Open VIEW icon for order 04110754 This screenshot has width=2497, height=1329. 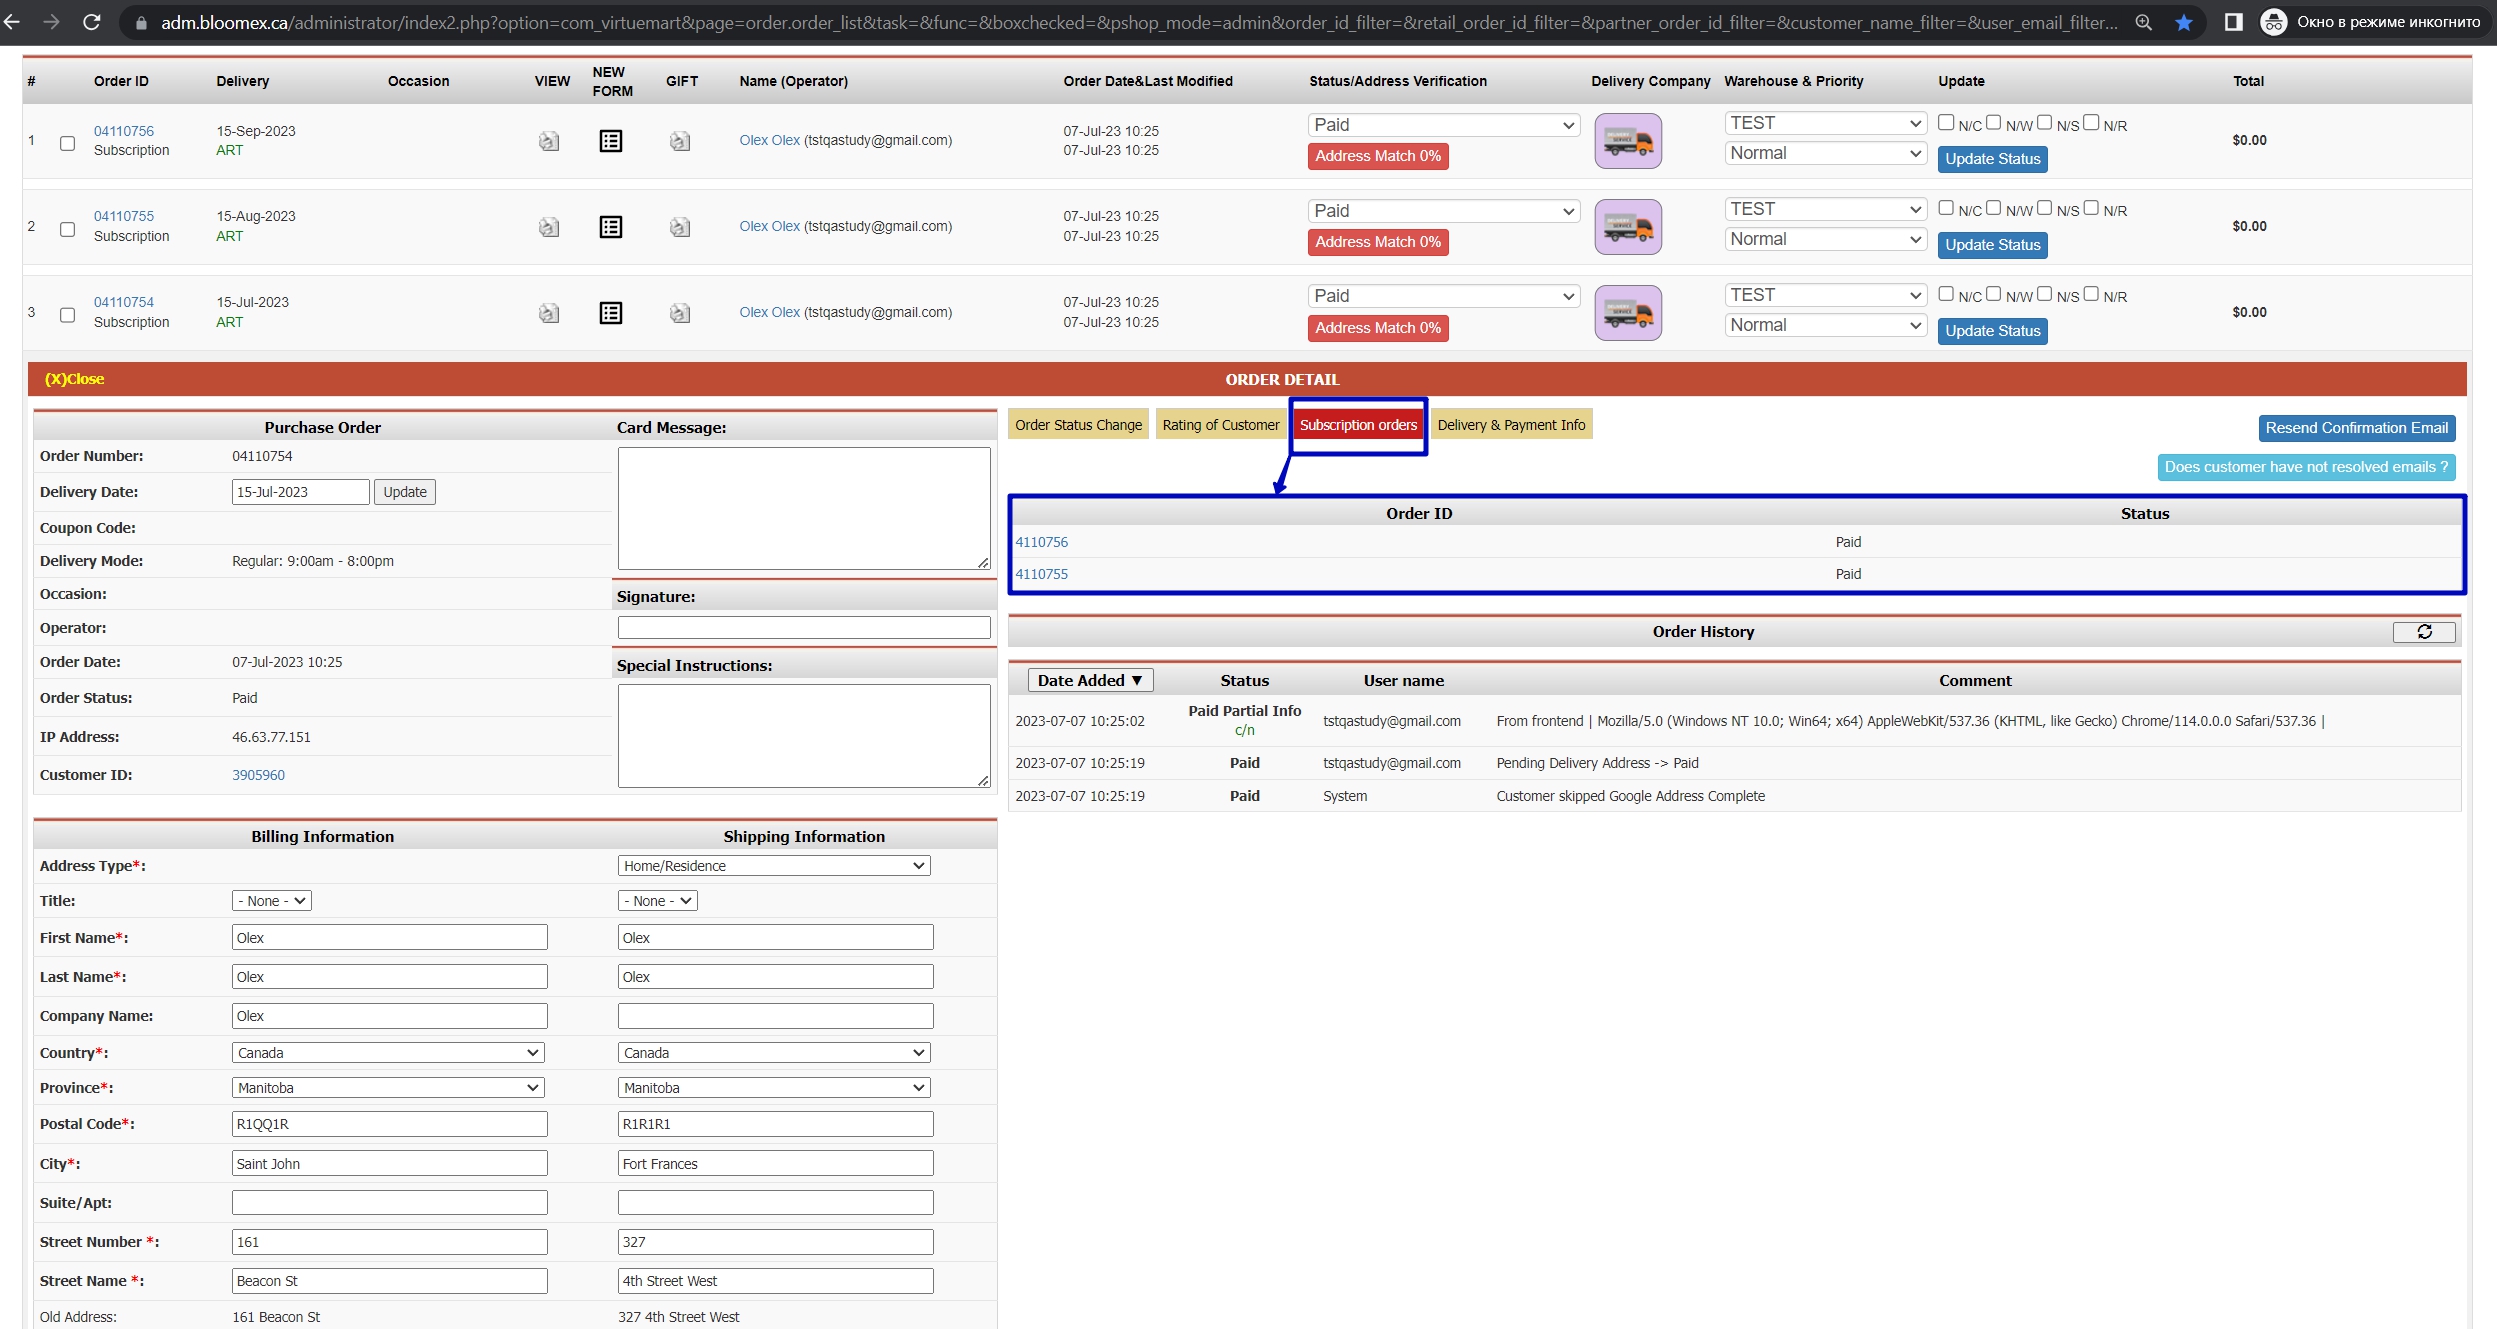click(x=549, y=313)
